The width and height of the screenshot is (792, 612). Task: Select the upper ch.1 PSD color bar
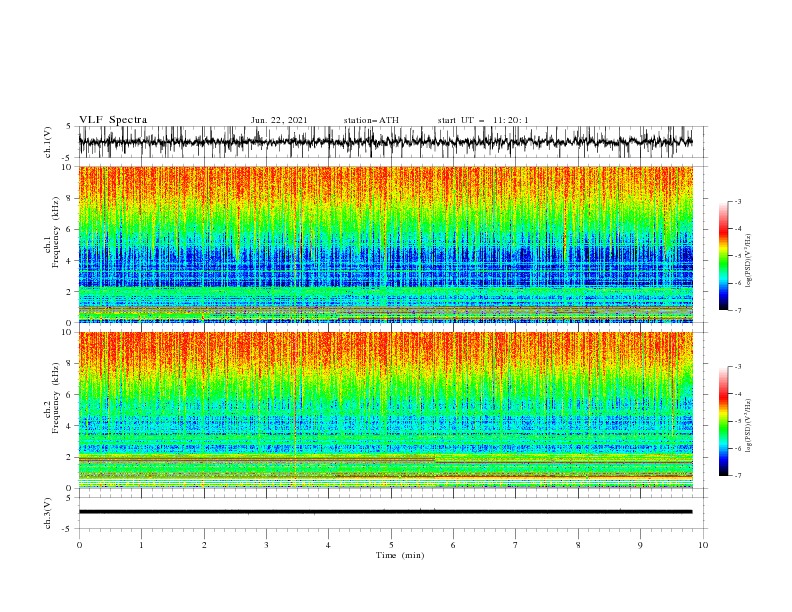(723, 256)
